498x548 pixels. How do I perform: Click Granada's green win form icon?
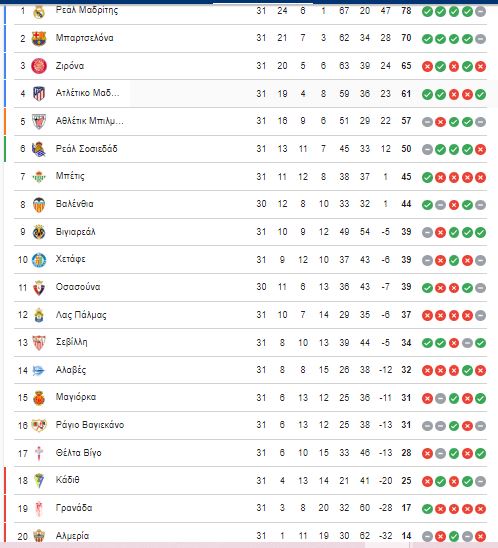pos(427,509)
